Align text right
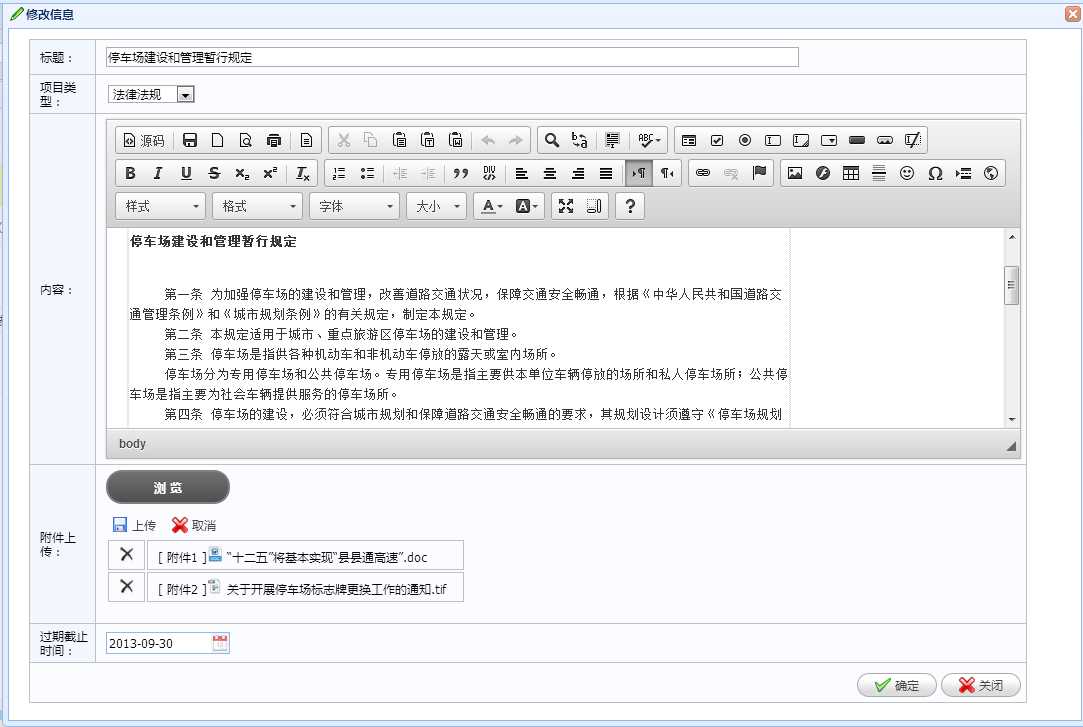 coord(578,173)
